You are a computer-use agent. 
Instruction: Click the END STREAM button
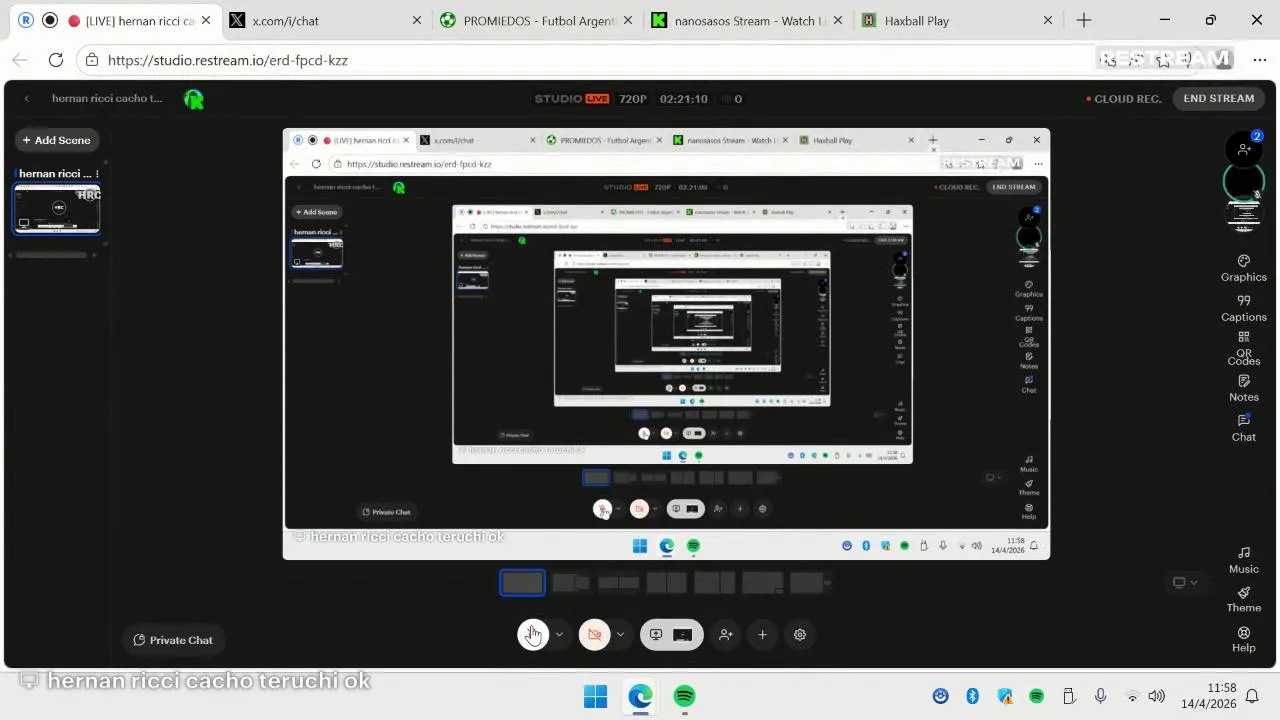pos(1218,99)
